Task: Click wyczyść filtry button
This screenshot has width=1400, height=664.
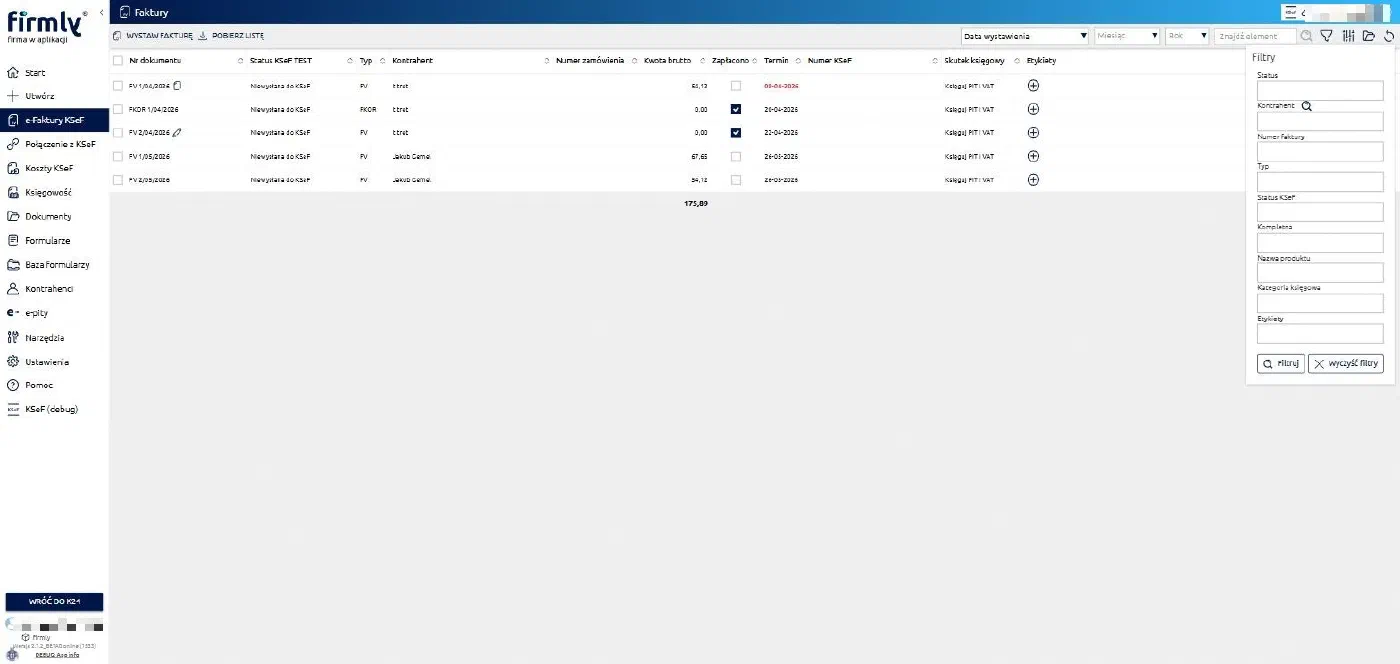Action: pos(1346,364)
